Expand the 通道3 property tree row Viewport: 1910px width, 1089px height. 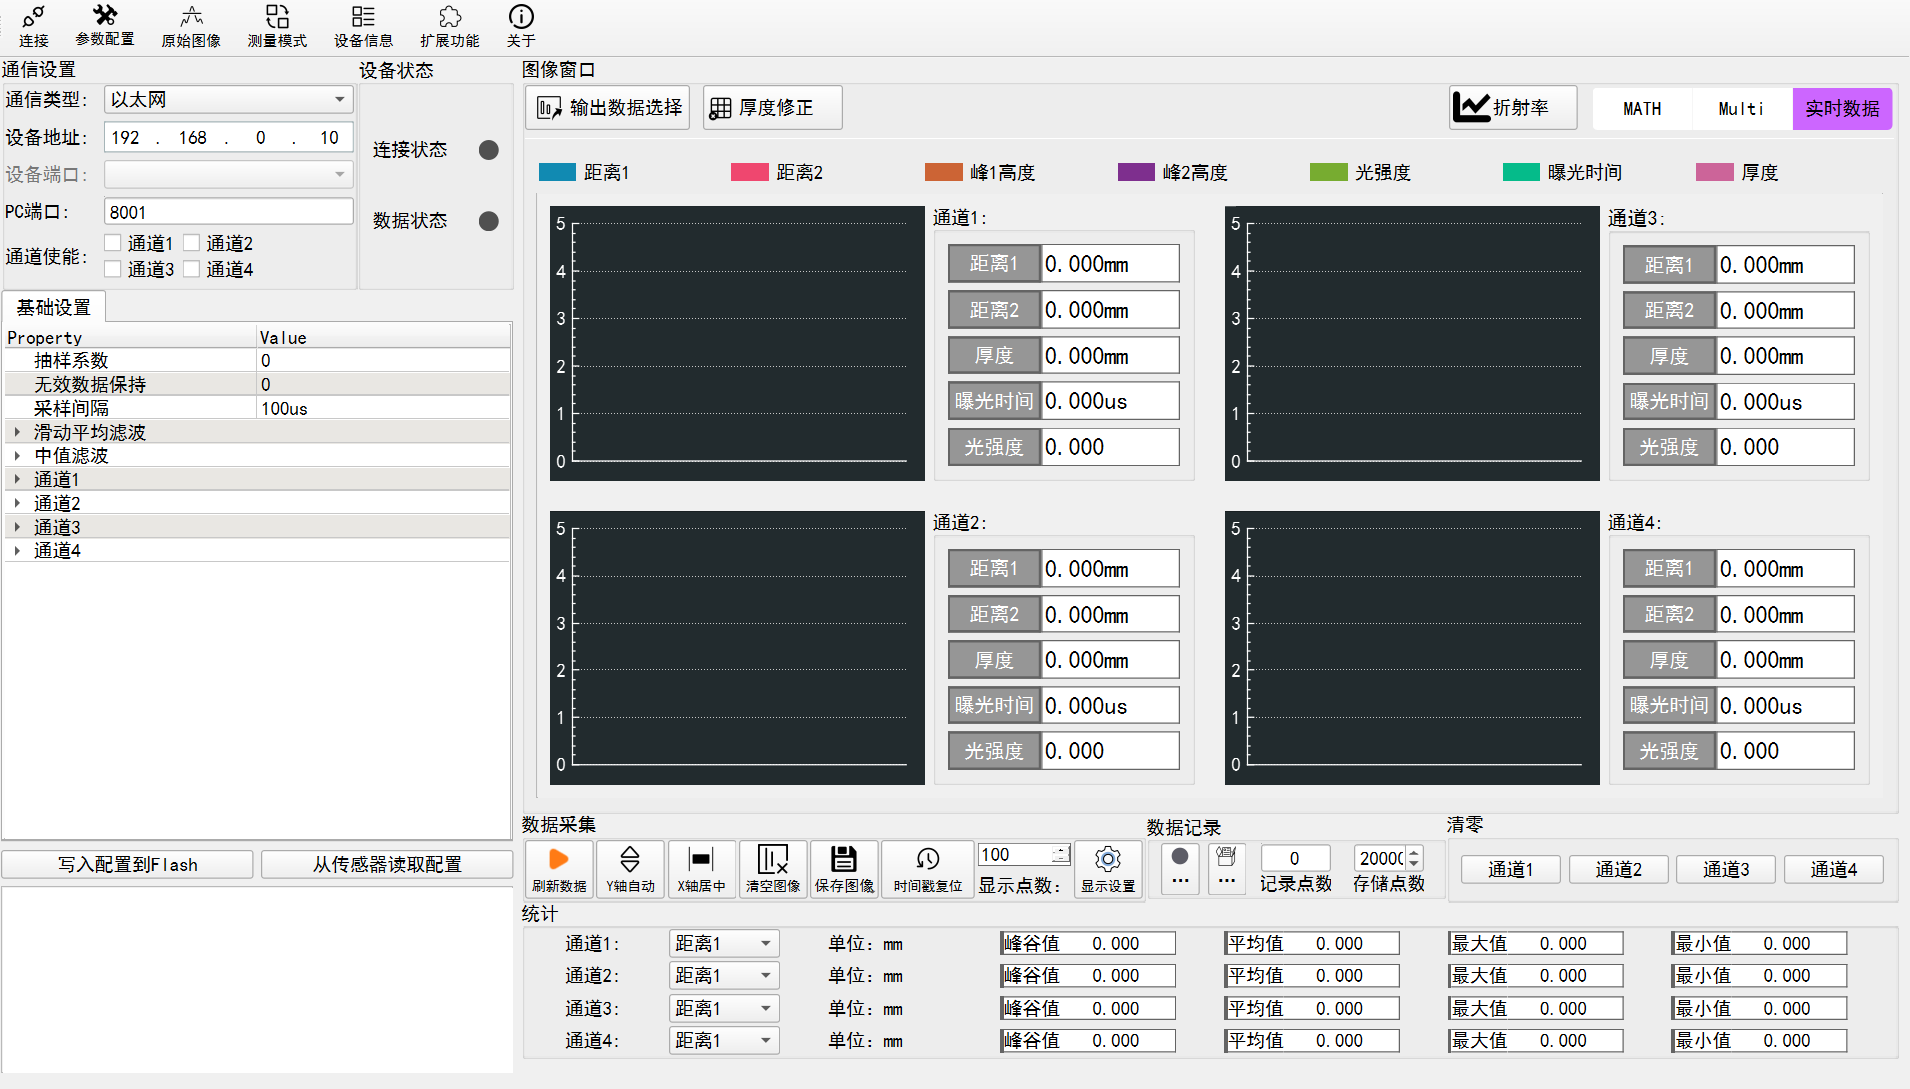17,527
